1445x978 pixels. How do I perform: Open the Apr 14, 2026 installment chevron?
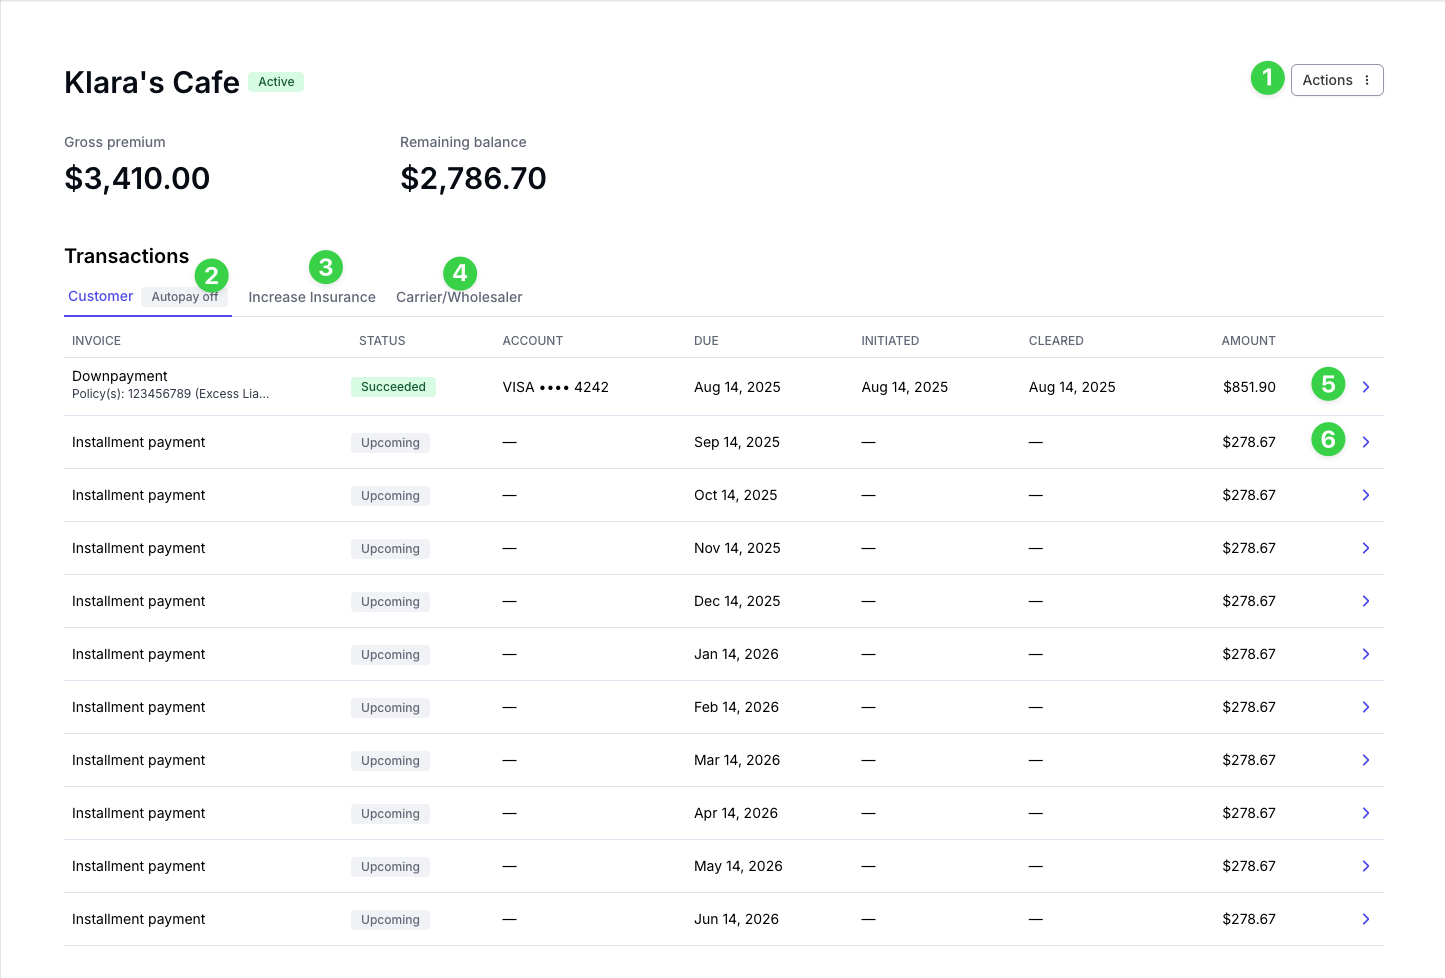click(x=1366, y=813)
